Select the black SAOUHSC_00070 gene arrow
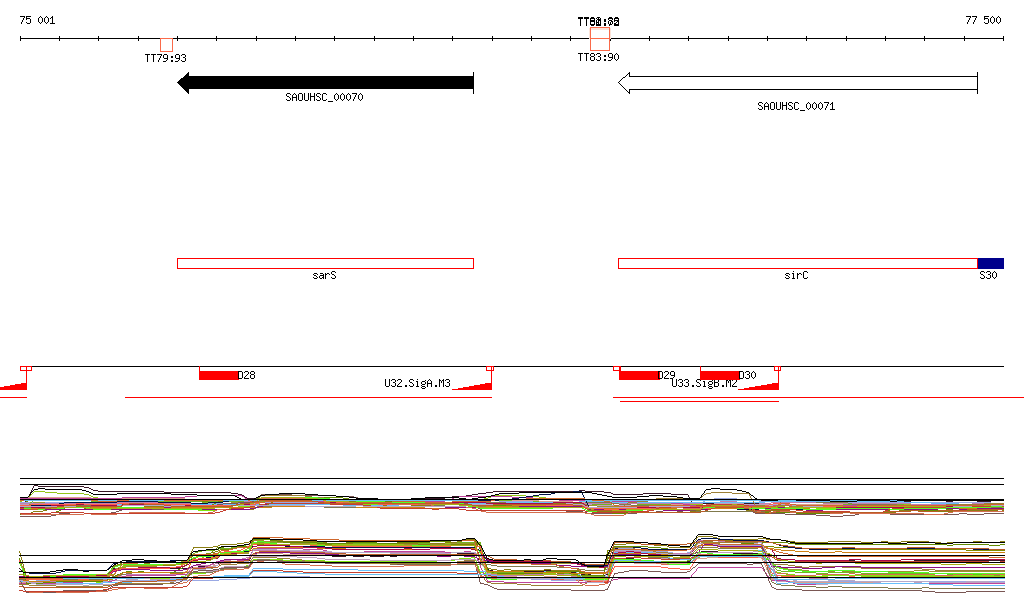Screen dimensions: 1024x611 coord(325,83)
